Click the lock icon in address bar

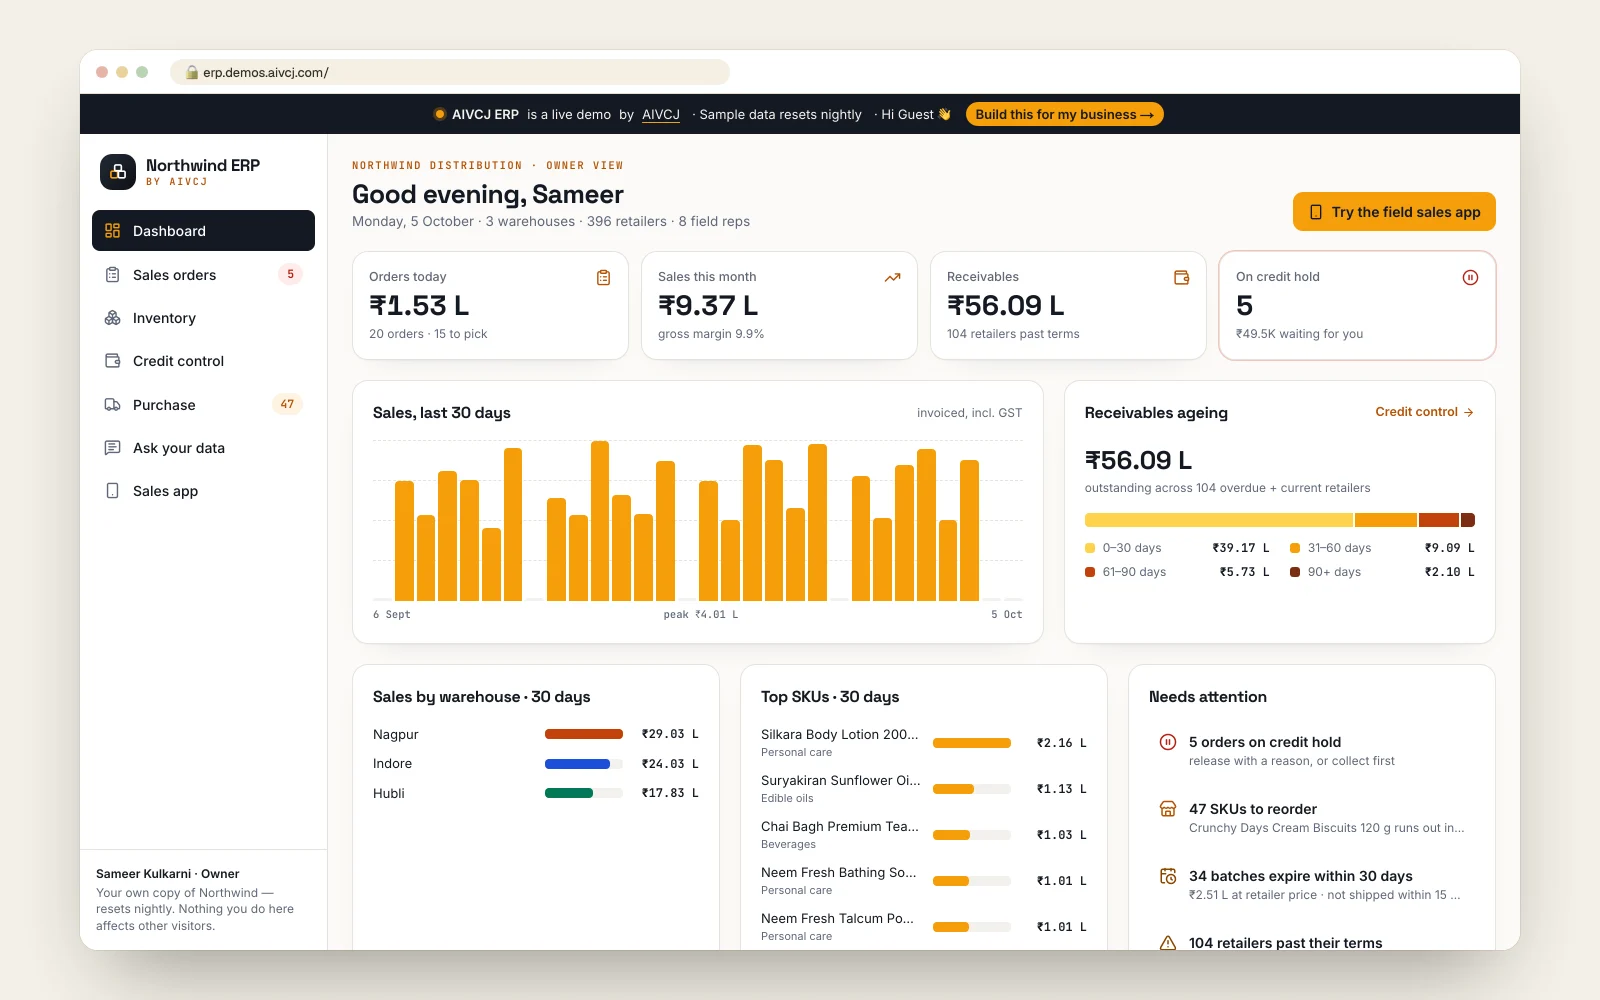[x=192, y=72]
